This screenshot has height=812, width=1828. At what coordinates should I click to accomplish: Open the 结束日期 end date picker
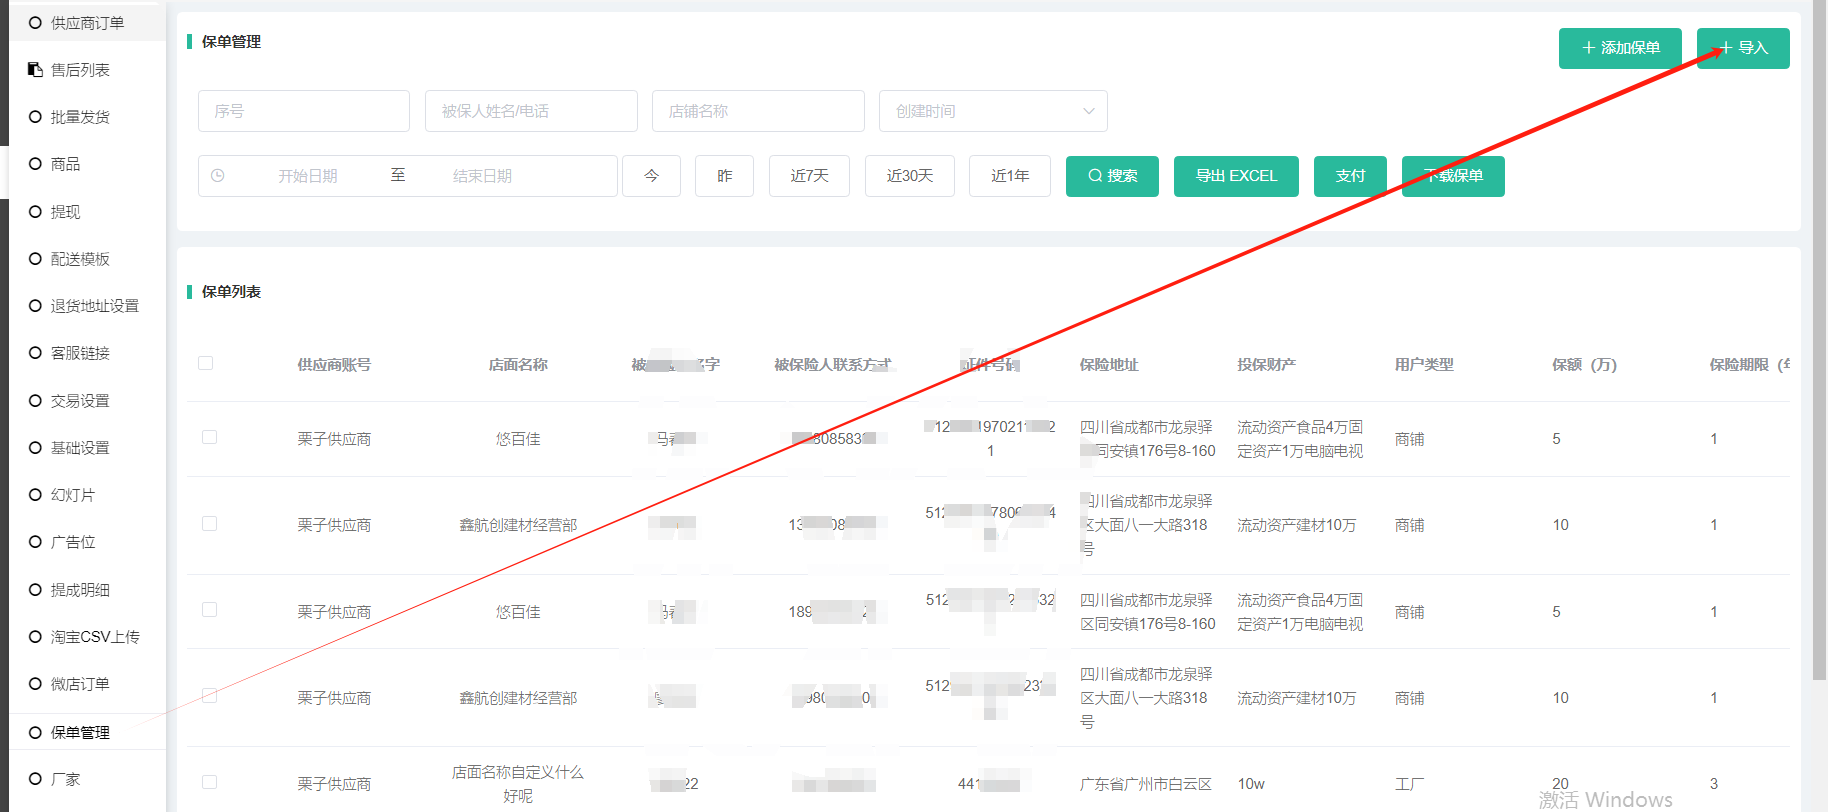(482, 176)
